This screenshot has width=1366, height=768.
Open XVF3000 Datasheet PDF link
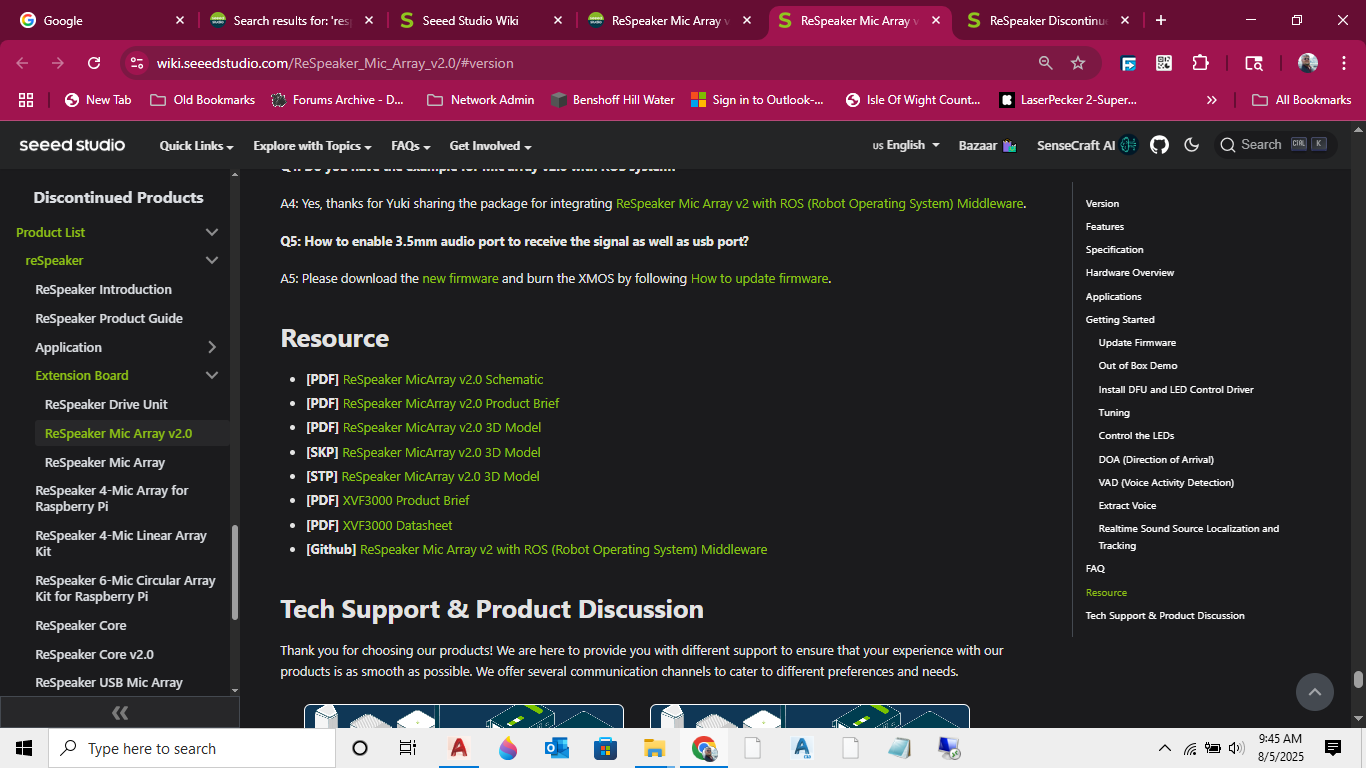(398, 525)
